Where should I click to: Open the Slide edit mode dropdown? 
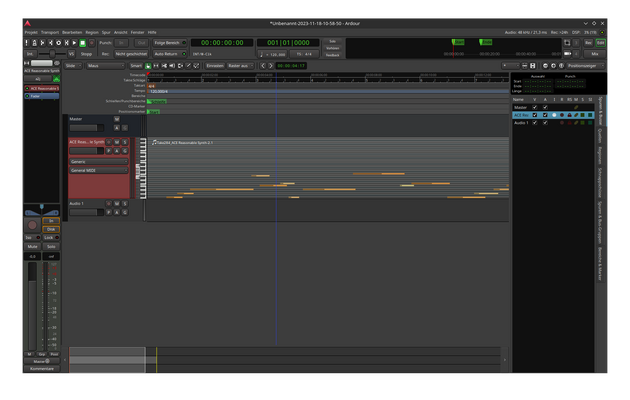[73, 65]
